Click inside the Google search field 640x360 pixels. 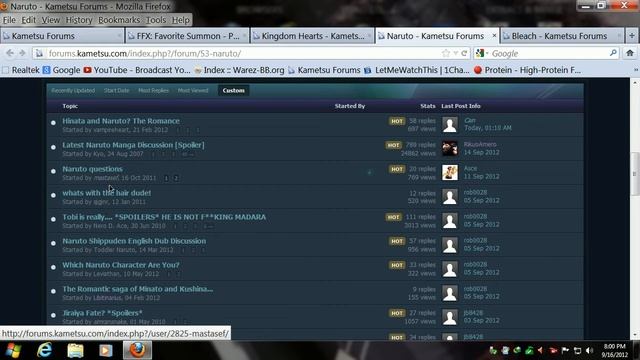pyautogui.click(x=549, y=53)
